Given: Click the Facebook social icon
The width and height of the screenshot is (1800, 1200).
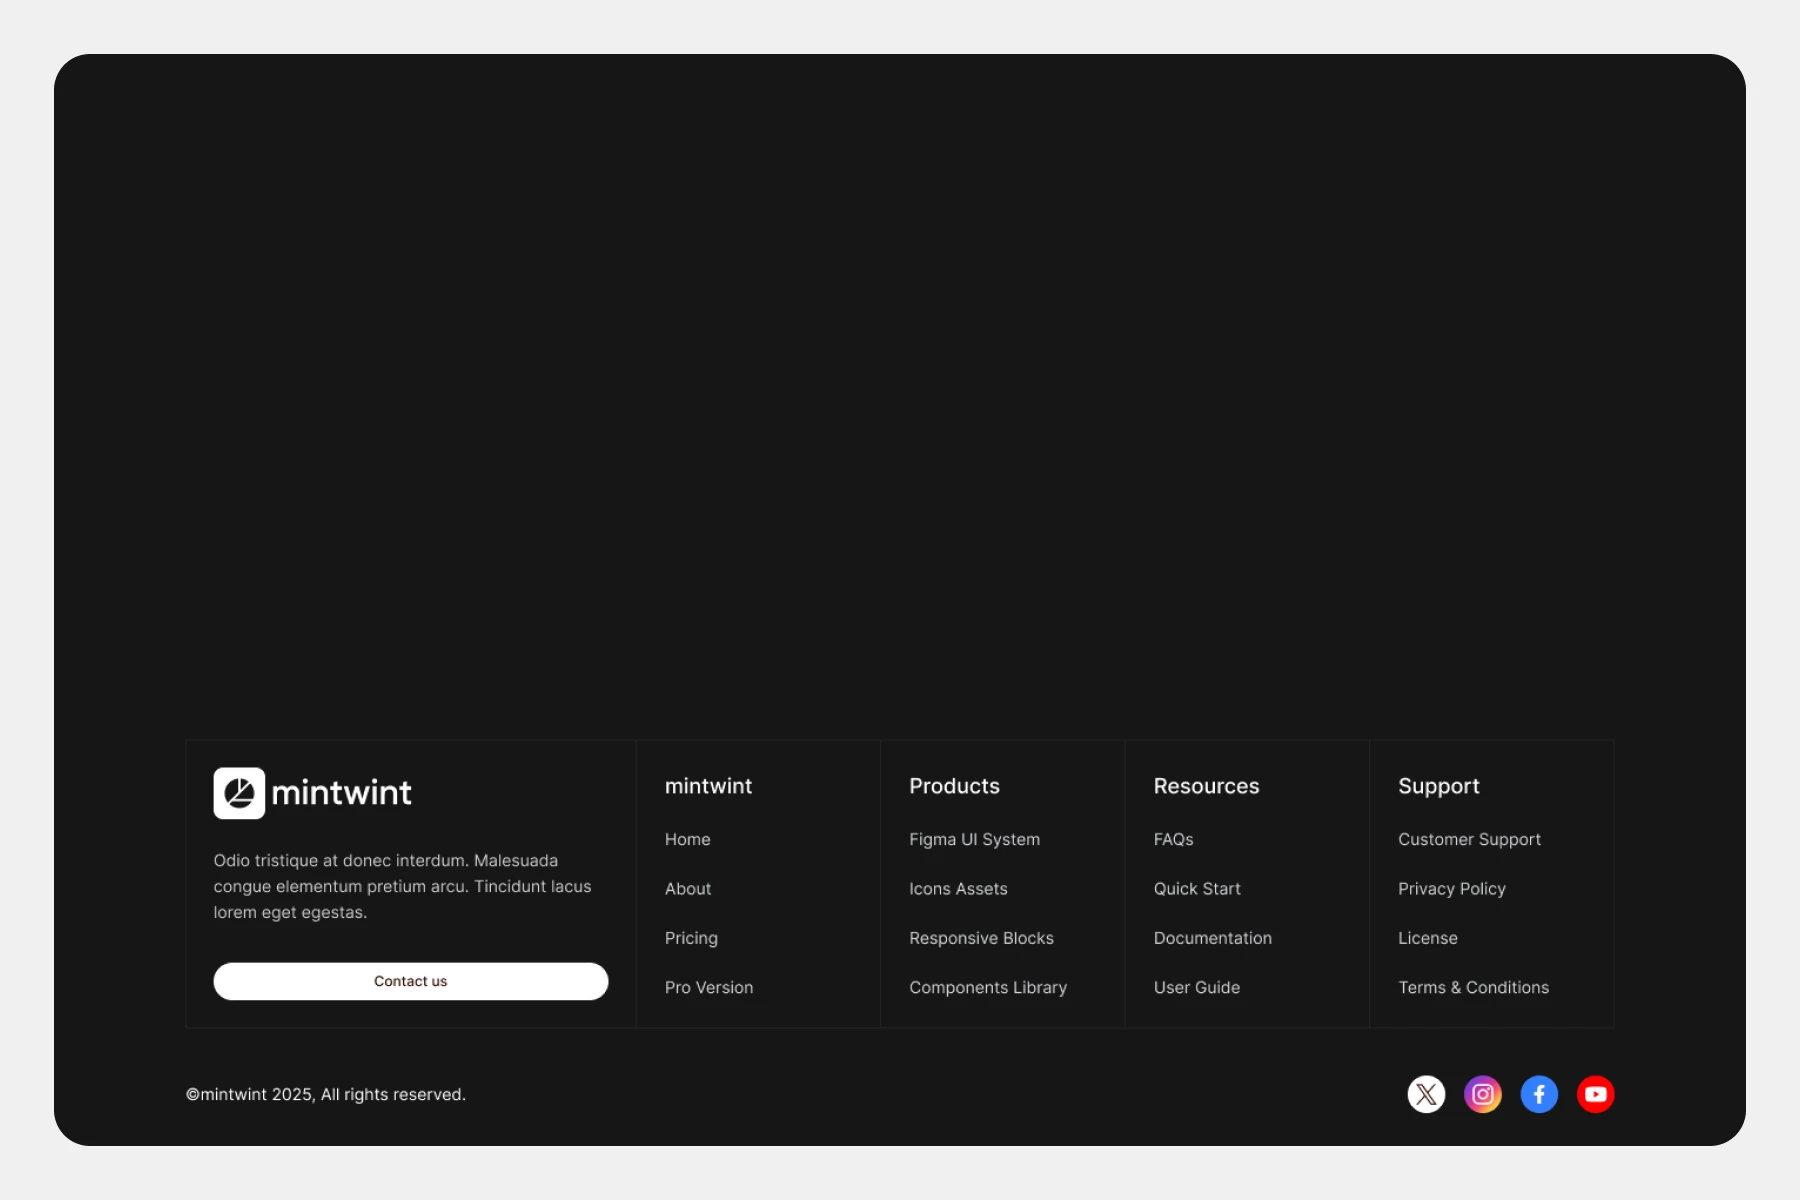Looking at the screenshot, I should coord(1539,1094).
